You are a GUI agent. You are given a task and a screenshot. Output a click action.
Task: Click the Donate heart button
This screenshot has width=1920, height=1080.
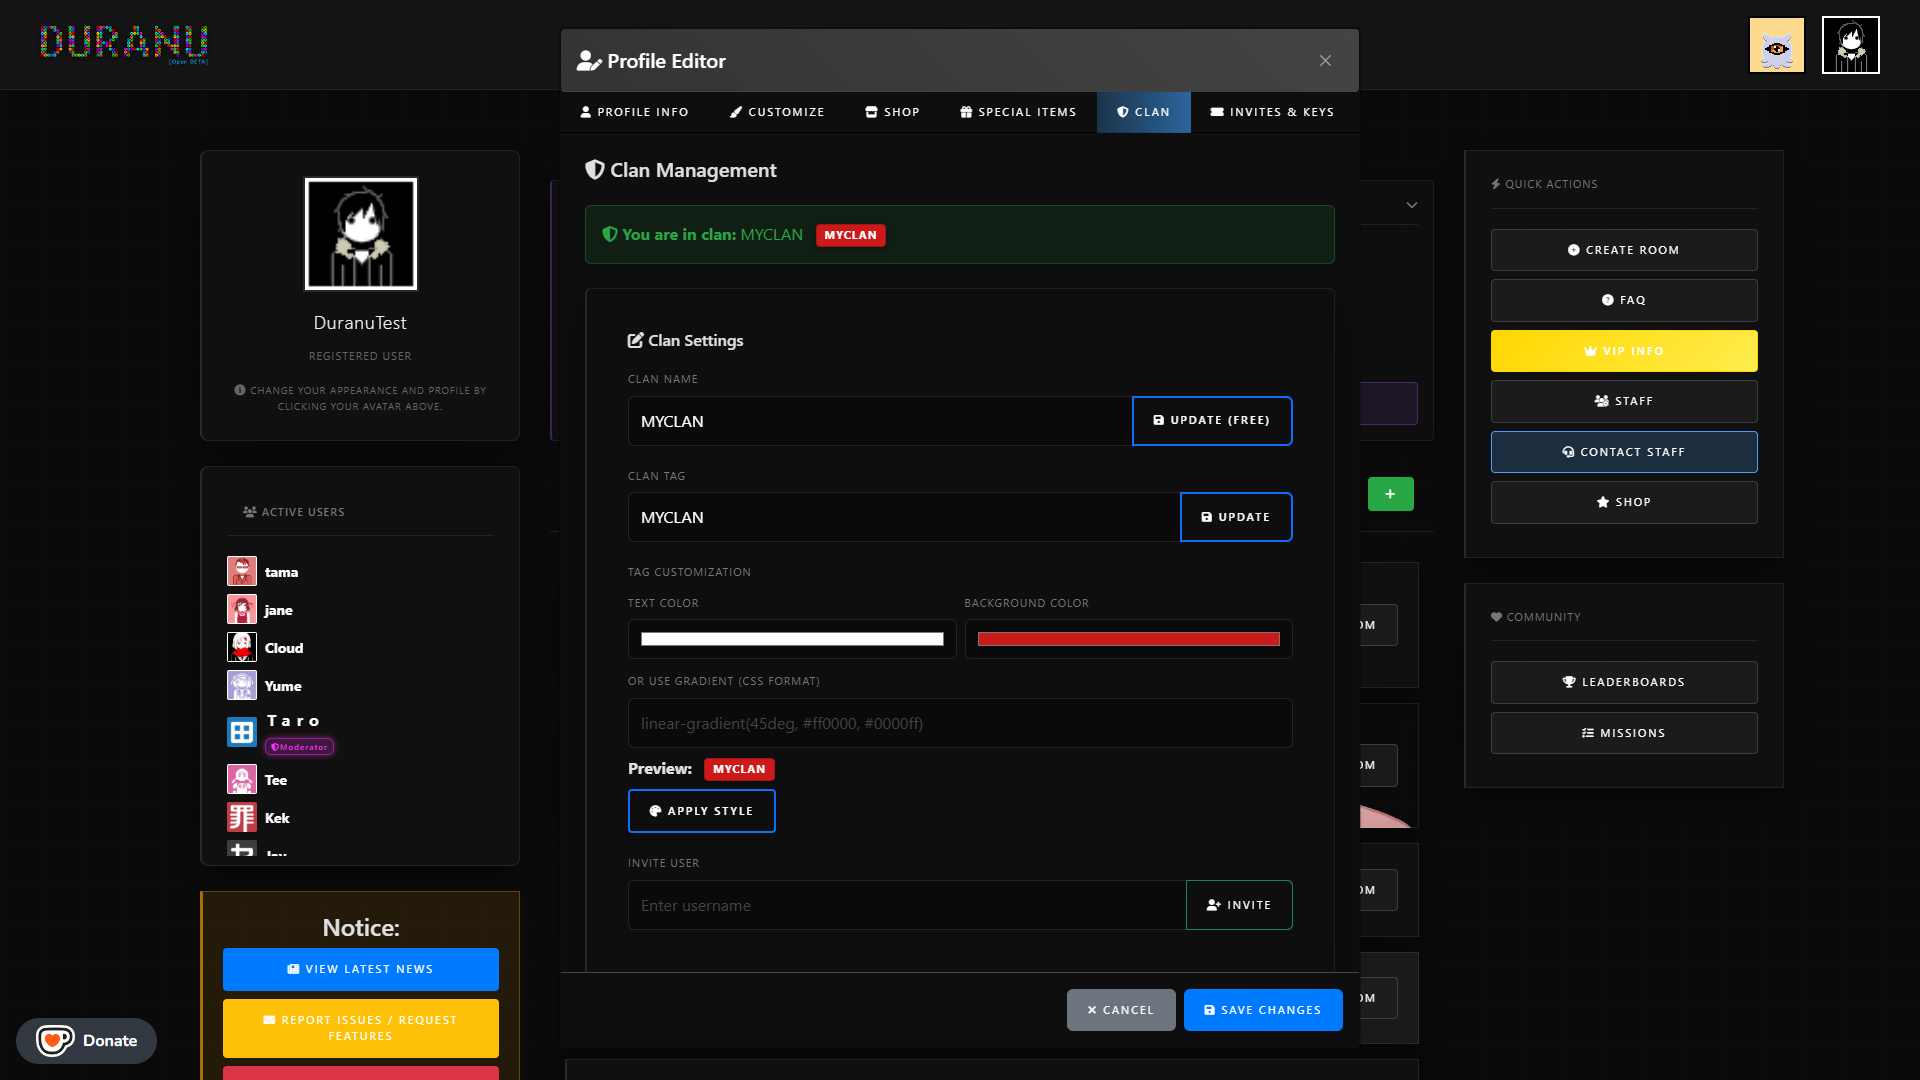(x=86, y=1040)
